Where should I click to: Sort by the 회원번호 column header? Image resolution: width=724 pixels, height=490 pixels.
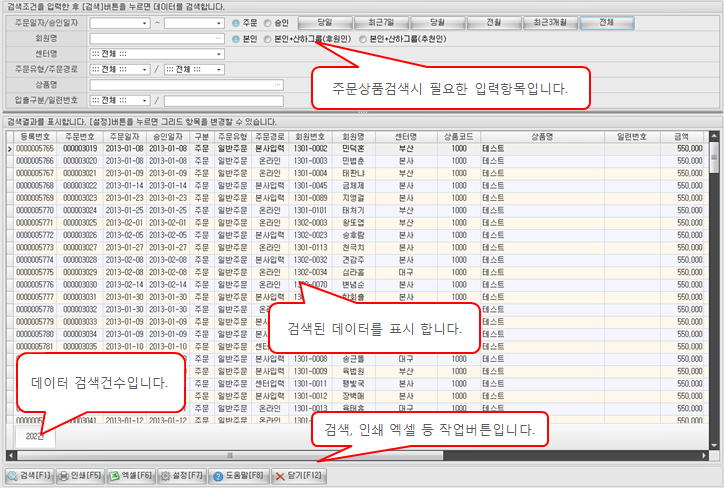click(x=311, y=137)
